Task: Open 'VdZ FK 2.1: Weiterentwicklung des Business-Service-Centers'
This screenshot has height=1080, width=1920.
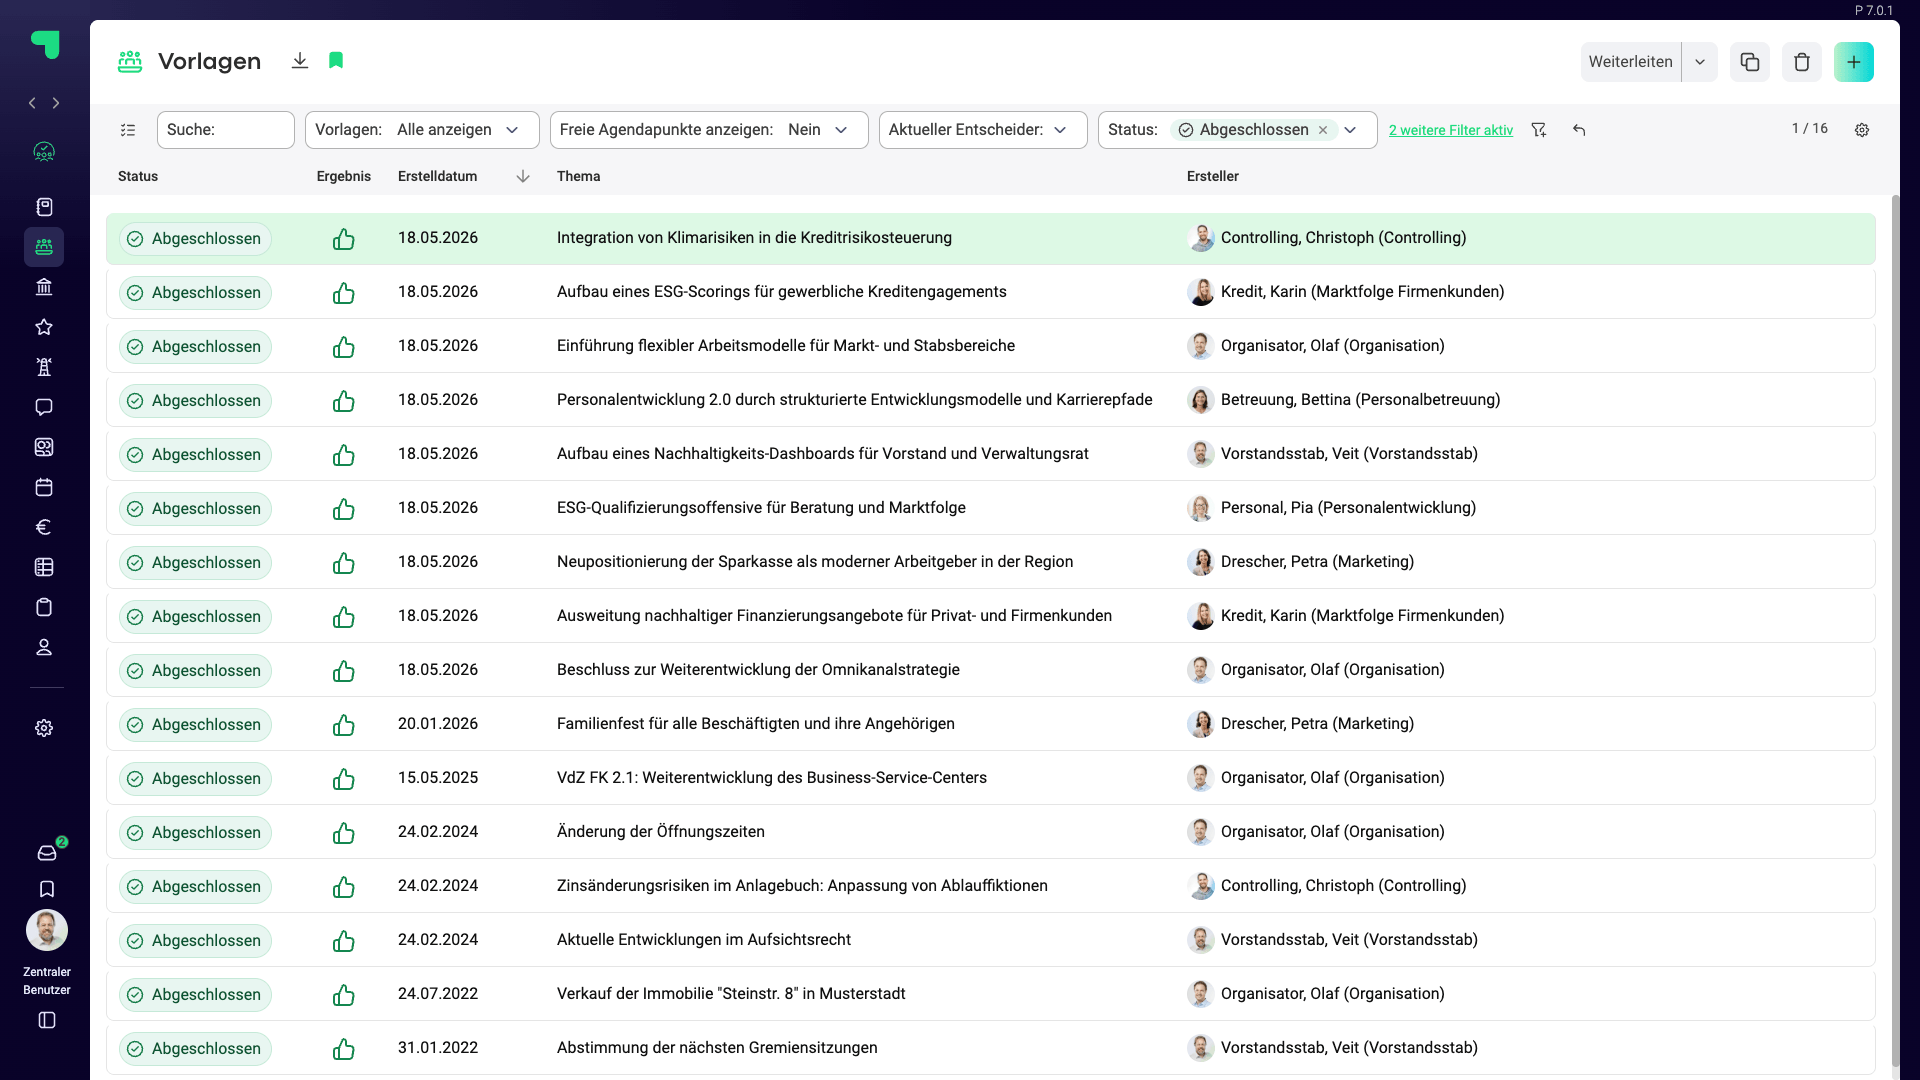Action: point(990,778)
